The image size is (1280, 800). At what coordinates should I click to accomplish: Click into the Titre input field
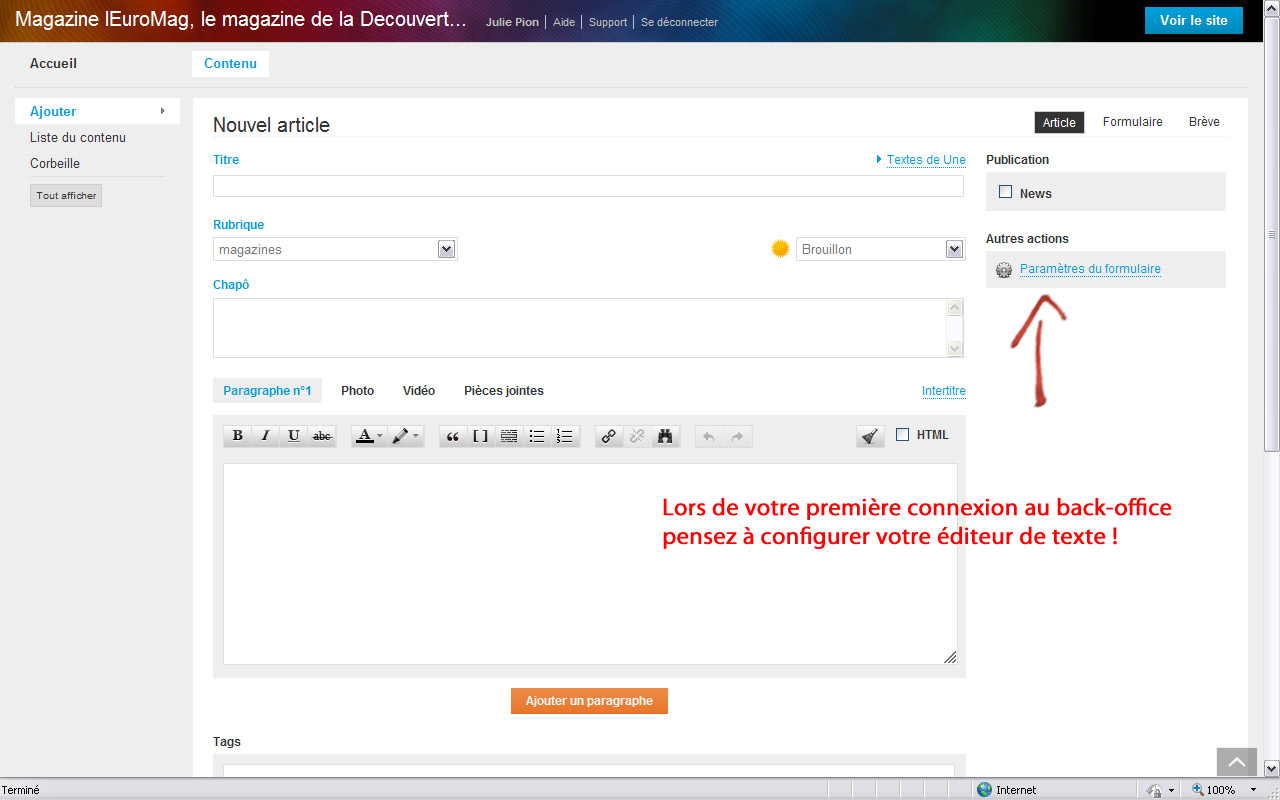tap(588, 186)
